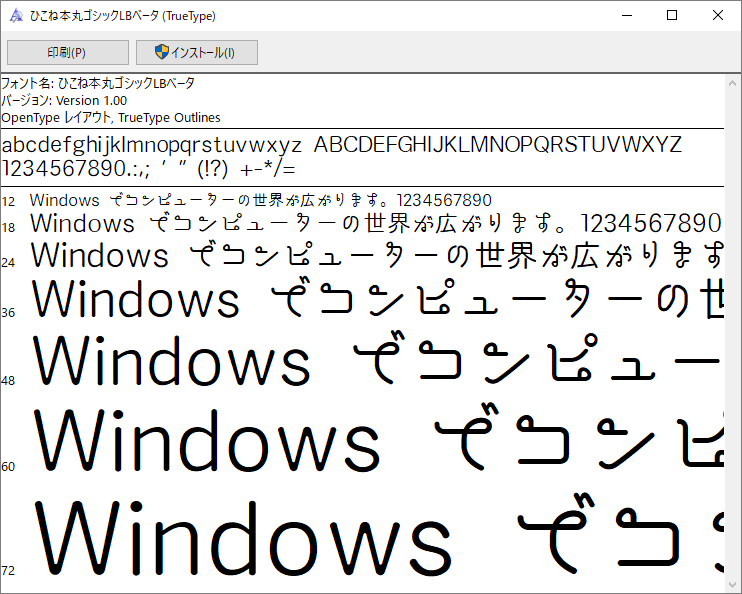Click the lowercase abcdefghijklm alphabet sample
The height and width of the screenshot is (594, 742).
tap(151, 144)
